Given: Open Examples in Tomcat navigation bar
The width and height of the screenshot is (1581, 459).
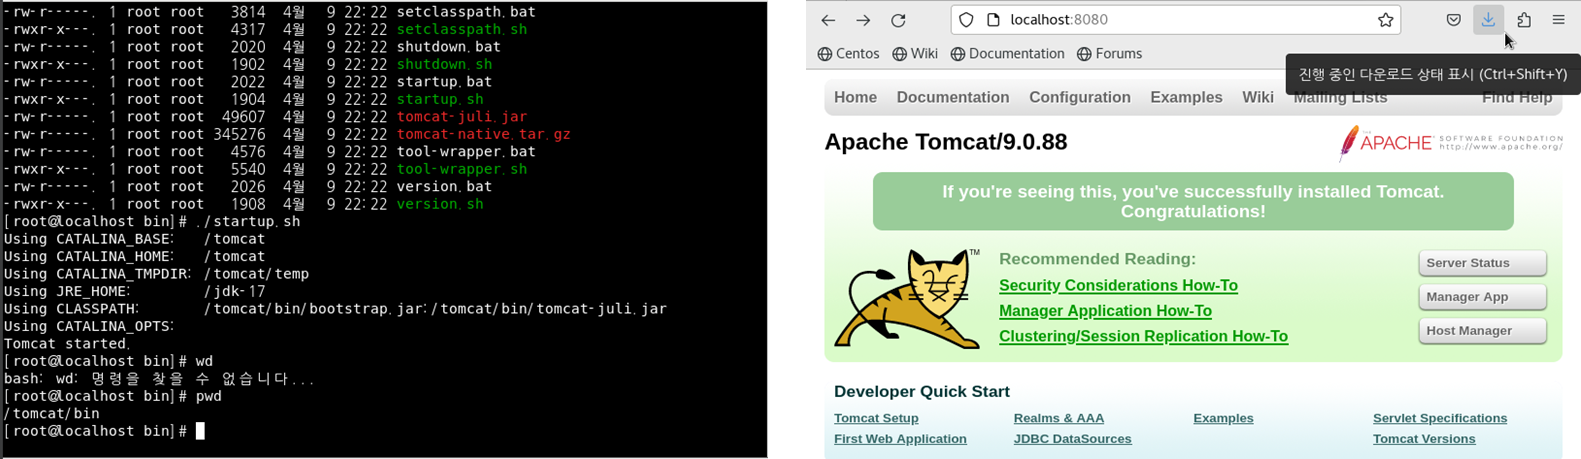Looking at the screenshot, I should click(1186, 97).
